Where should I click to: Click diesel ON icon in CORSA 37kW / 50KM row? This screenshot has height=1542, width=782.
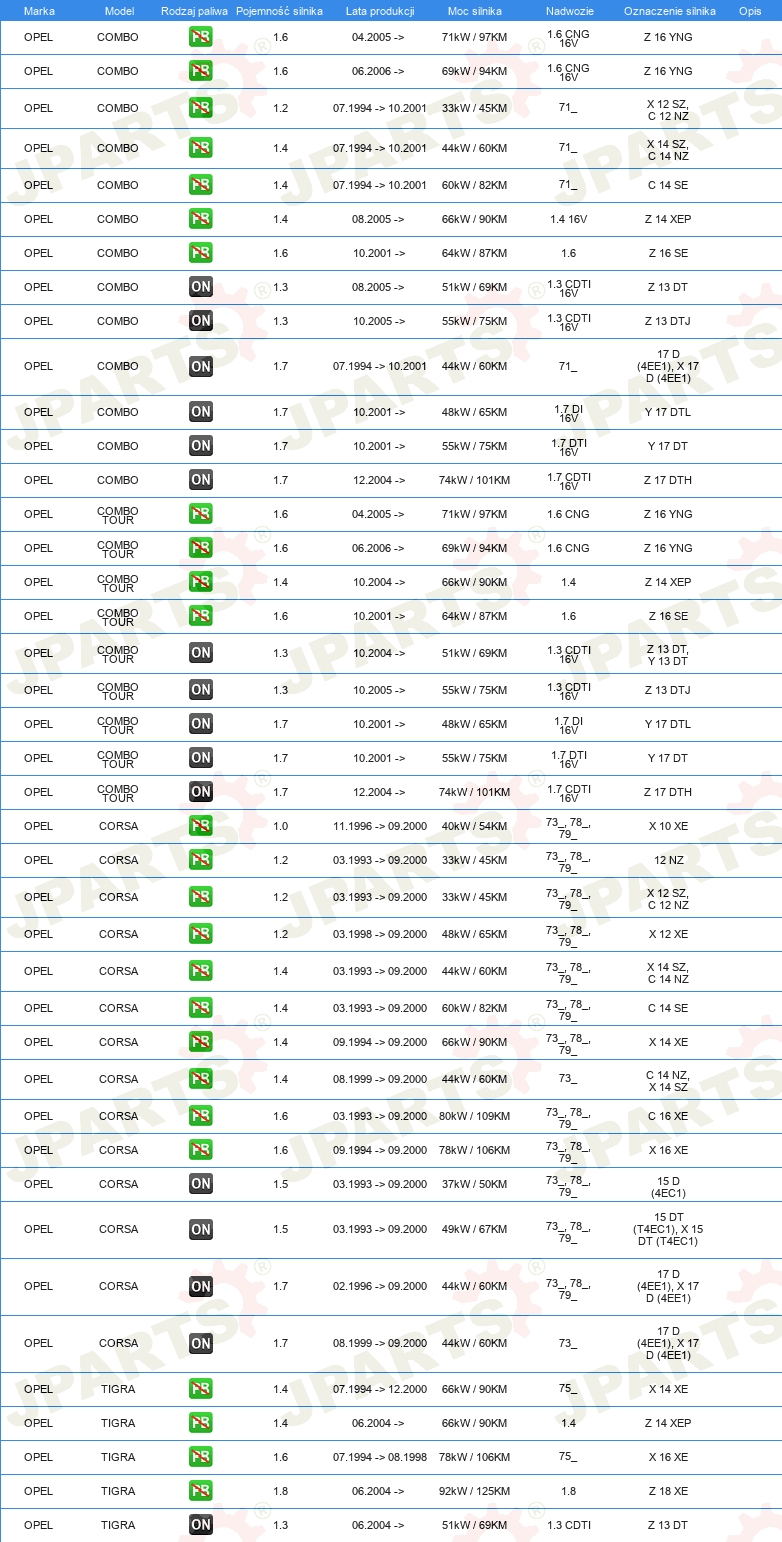pos(201,1184)
